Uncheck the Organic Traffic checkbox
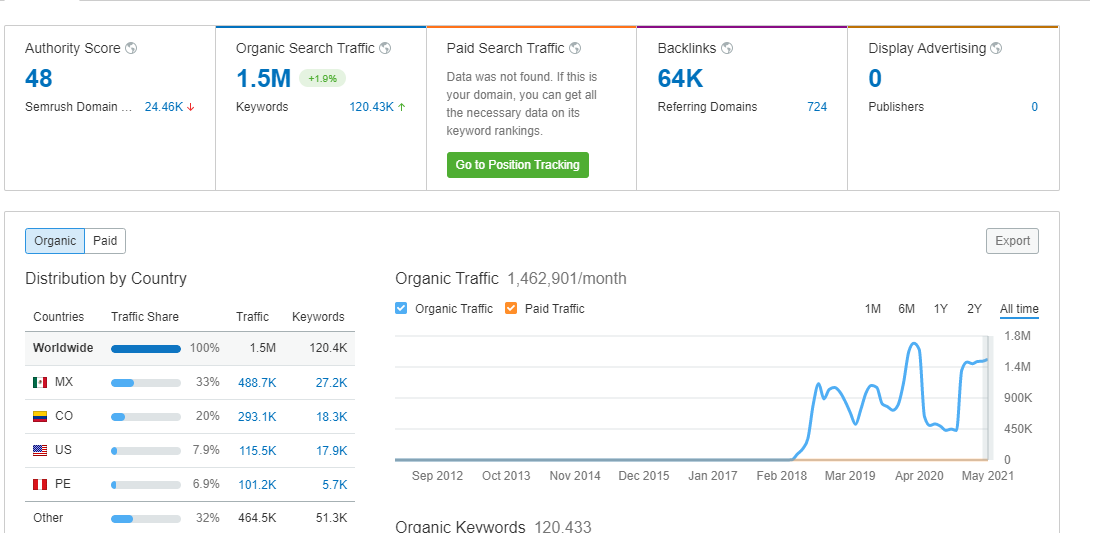This screenshot has height=533, width=1105. (401, 308)
